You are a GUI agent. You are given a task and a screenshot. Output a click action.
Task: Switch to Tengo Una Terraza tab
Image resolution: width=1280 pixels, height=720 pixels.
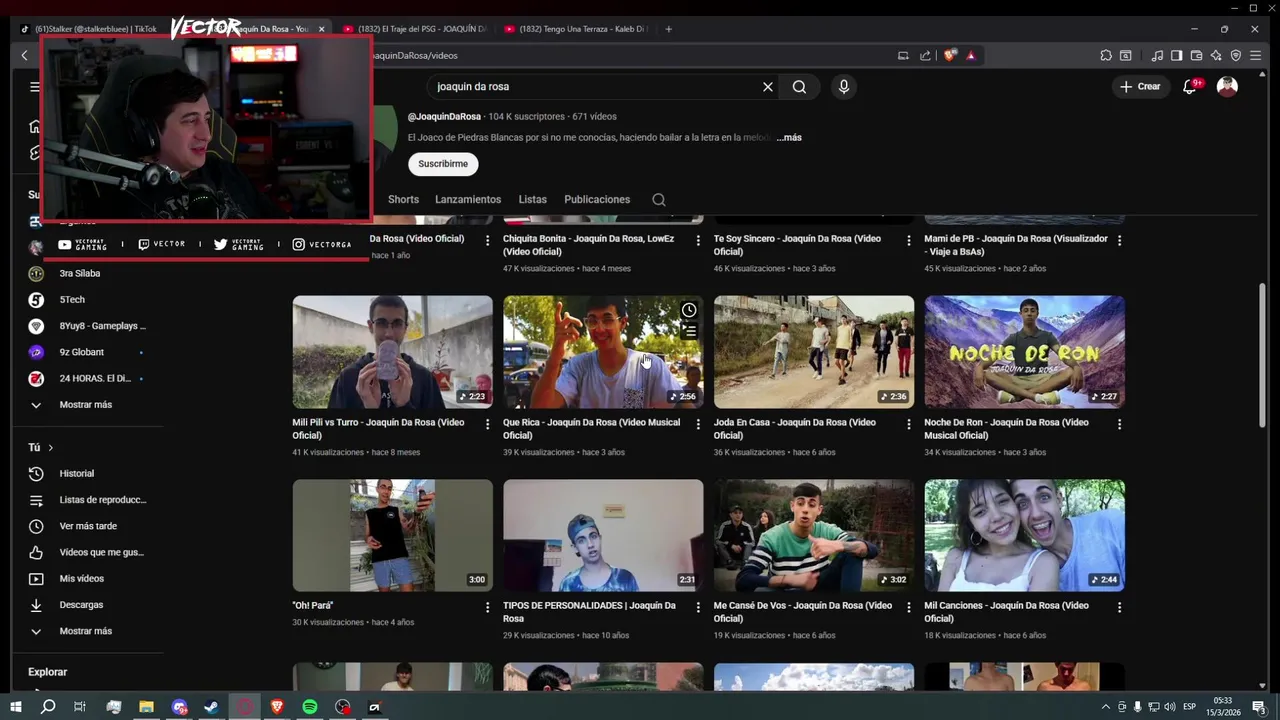click(576, 29)
